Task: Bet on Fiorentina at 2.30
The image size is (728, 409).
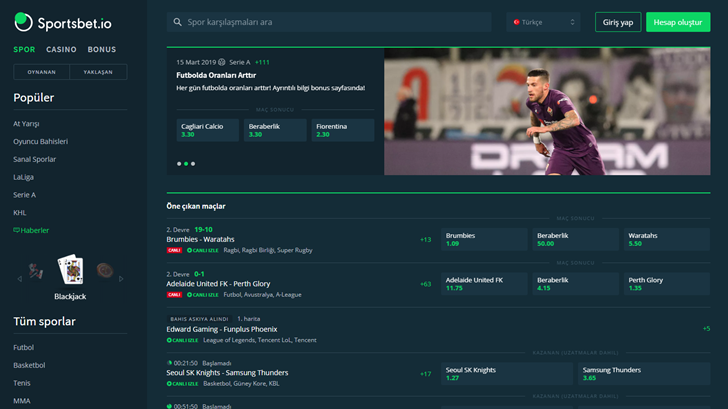Action: [x=343, y=130]
